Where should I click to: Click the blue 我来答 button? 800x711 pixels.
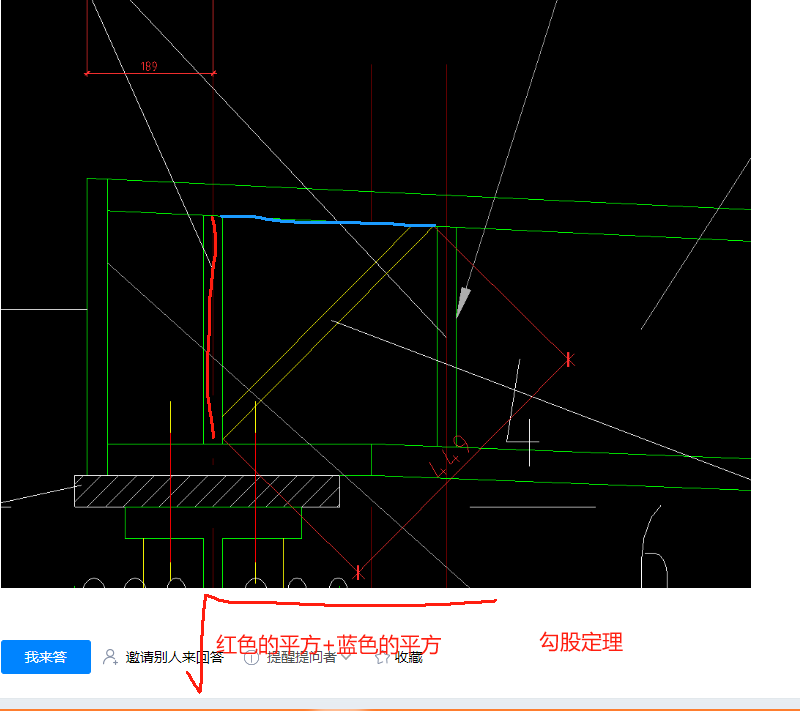coord(46,657)
